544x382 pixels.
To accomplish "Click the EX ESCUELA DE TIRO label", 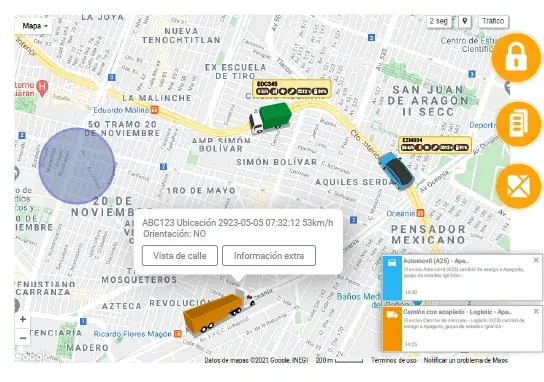I will pyautogui.click(x=235, y=71).
